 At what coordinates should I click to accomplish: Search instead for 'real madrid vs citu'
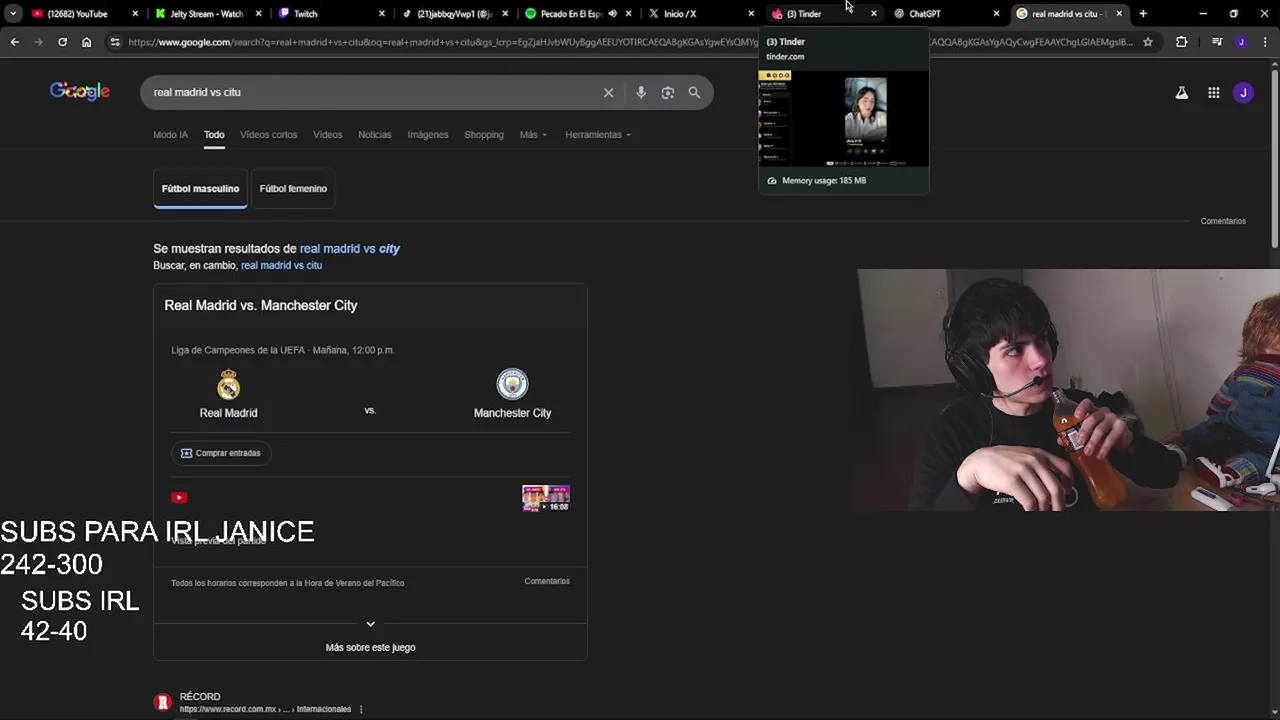(281, 265)
